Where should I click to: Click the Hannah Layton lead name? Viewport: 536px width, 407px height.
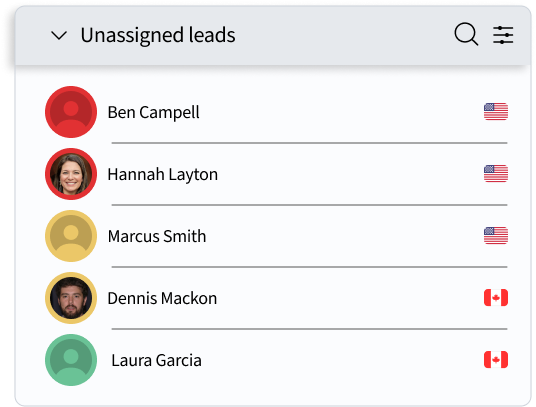pyautogui.click(x=163, y=174)
